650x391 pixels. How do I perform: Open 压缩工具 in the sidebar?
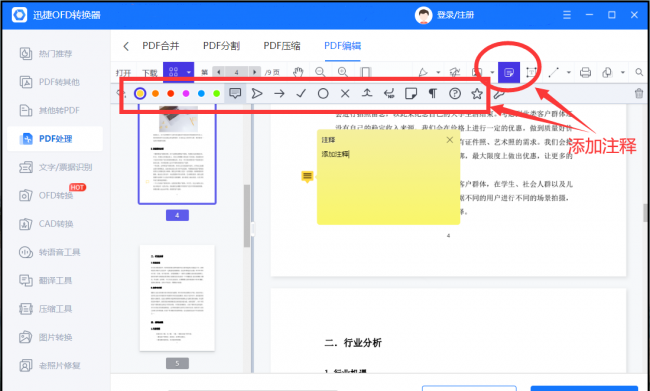pyautogui.click(x=55, y=309)
